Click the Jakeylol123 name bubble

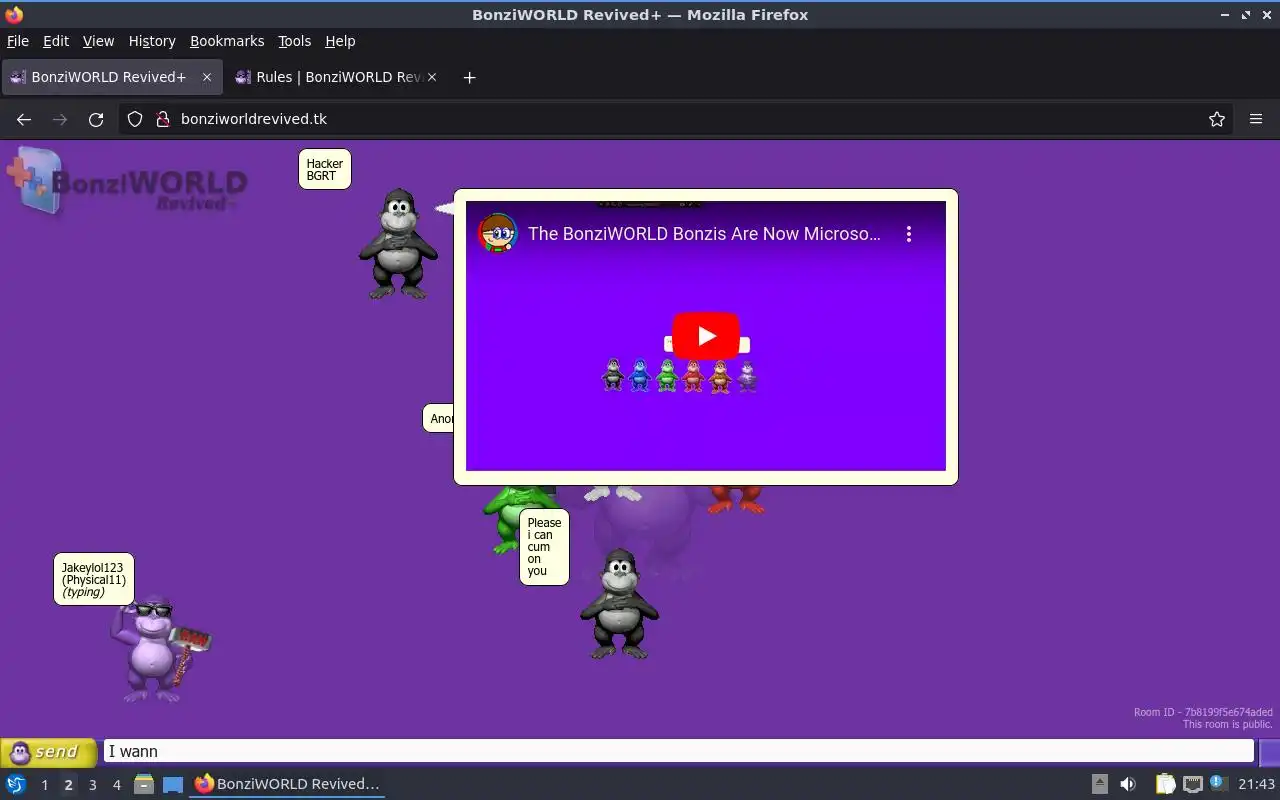(x=93, y=580)
